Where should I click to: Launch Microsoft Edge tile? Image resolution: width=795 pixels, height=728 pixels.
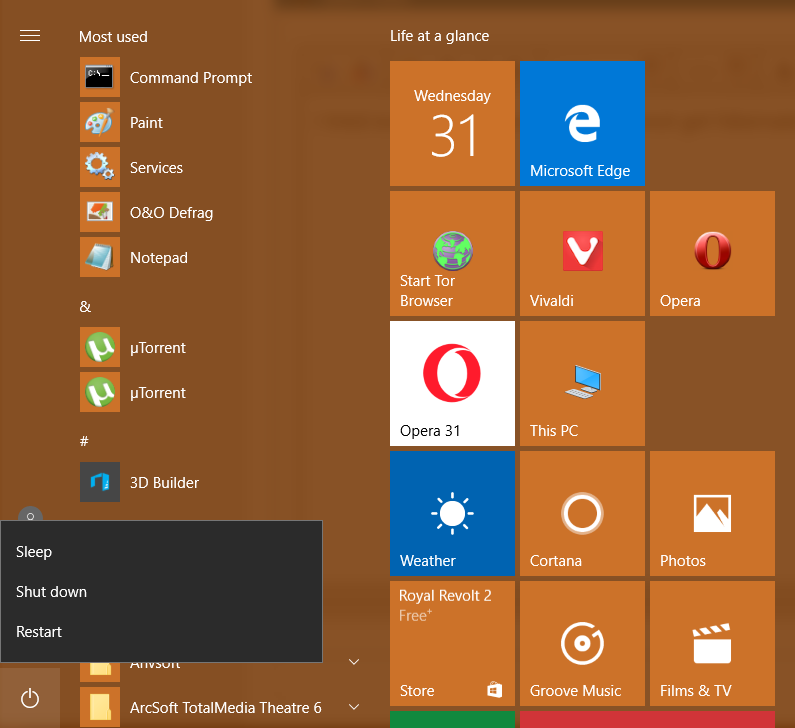tap(582, 123)
